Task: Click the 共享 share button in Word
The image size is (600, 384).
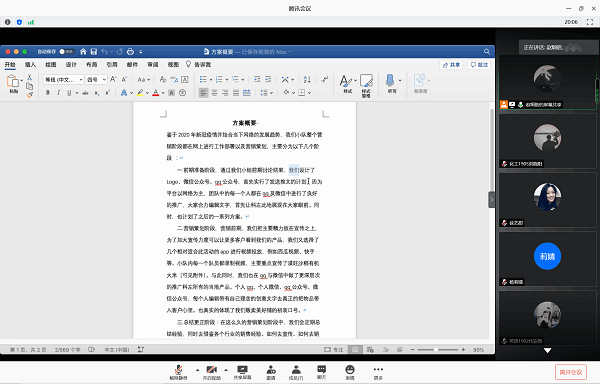Action: (x=451, y=65)
